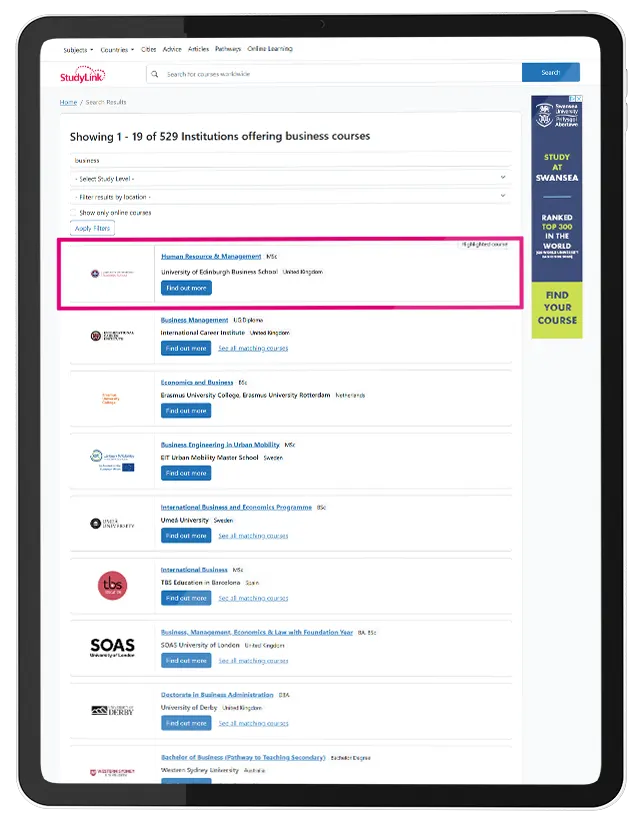Click the TBS Education red logo
Viewport: 638px width, 822px height.
click(x=112, y=586)
